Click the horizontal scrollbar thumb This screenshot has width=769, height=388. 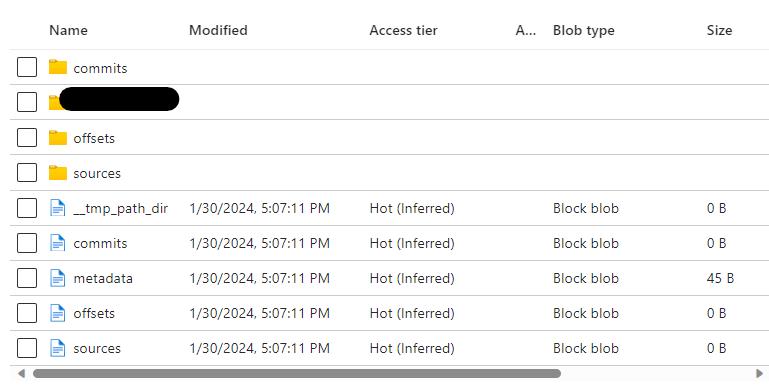pyautogui.click(x=297, y=374)
